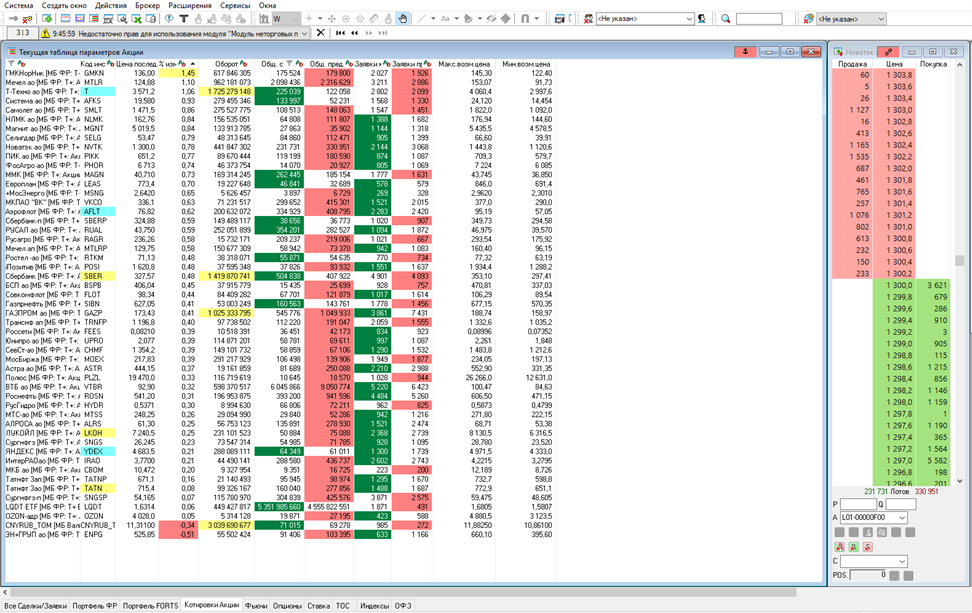Image resolution: width=972 pixels, height=613 pixels.
Task: Open the C dropdown in order panel
Action: (874, 561)
